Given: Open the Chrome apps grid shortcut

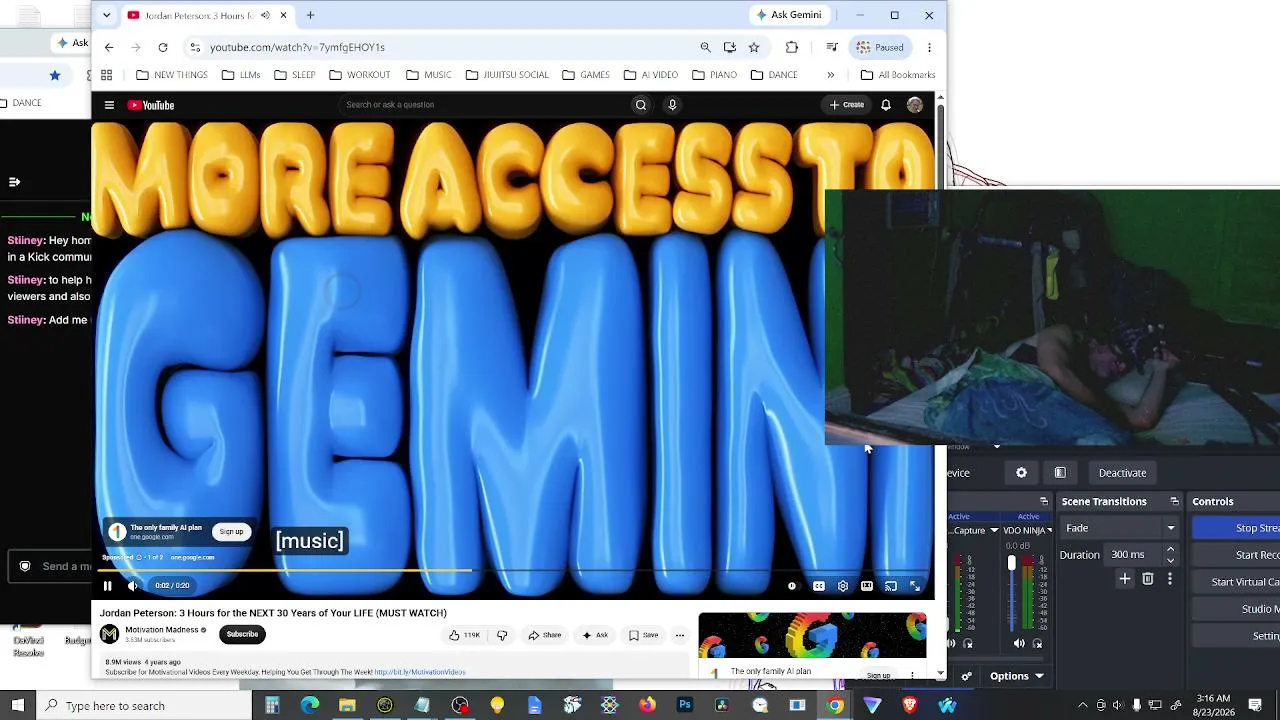Looking at the screenshot, I should pos(106,75).
